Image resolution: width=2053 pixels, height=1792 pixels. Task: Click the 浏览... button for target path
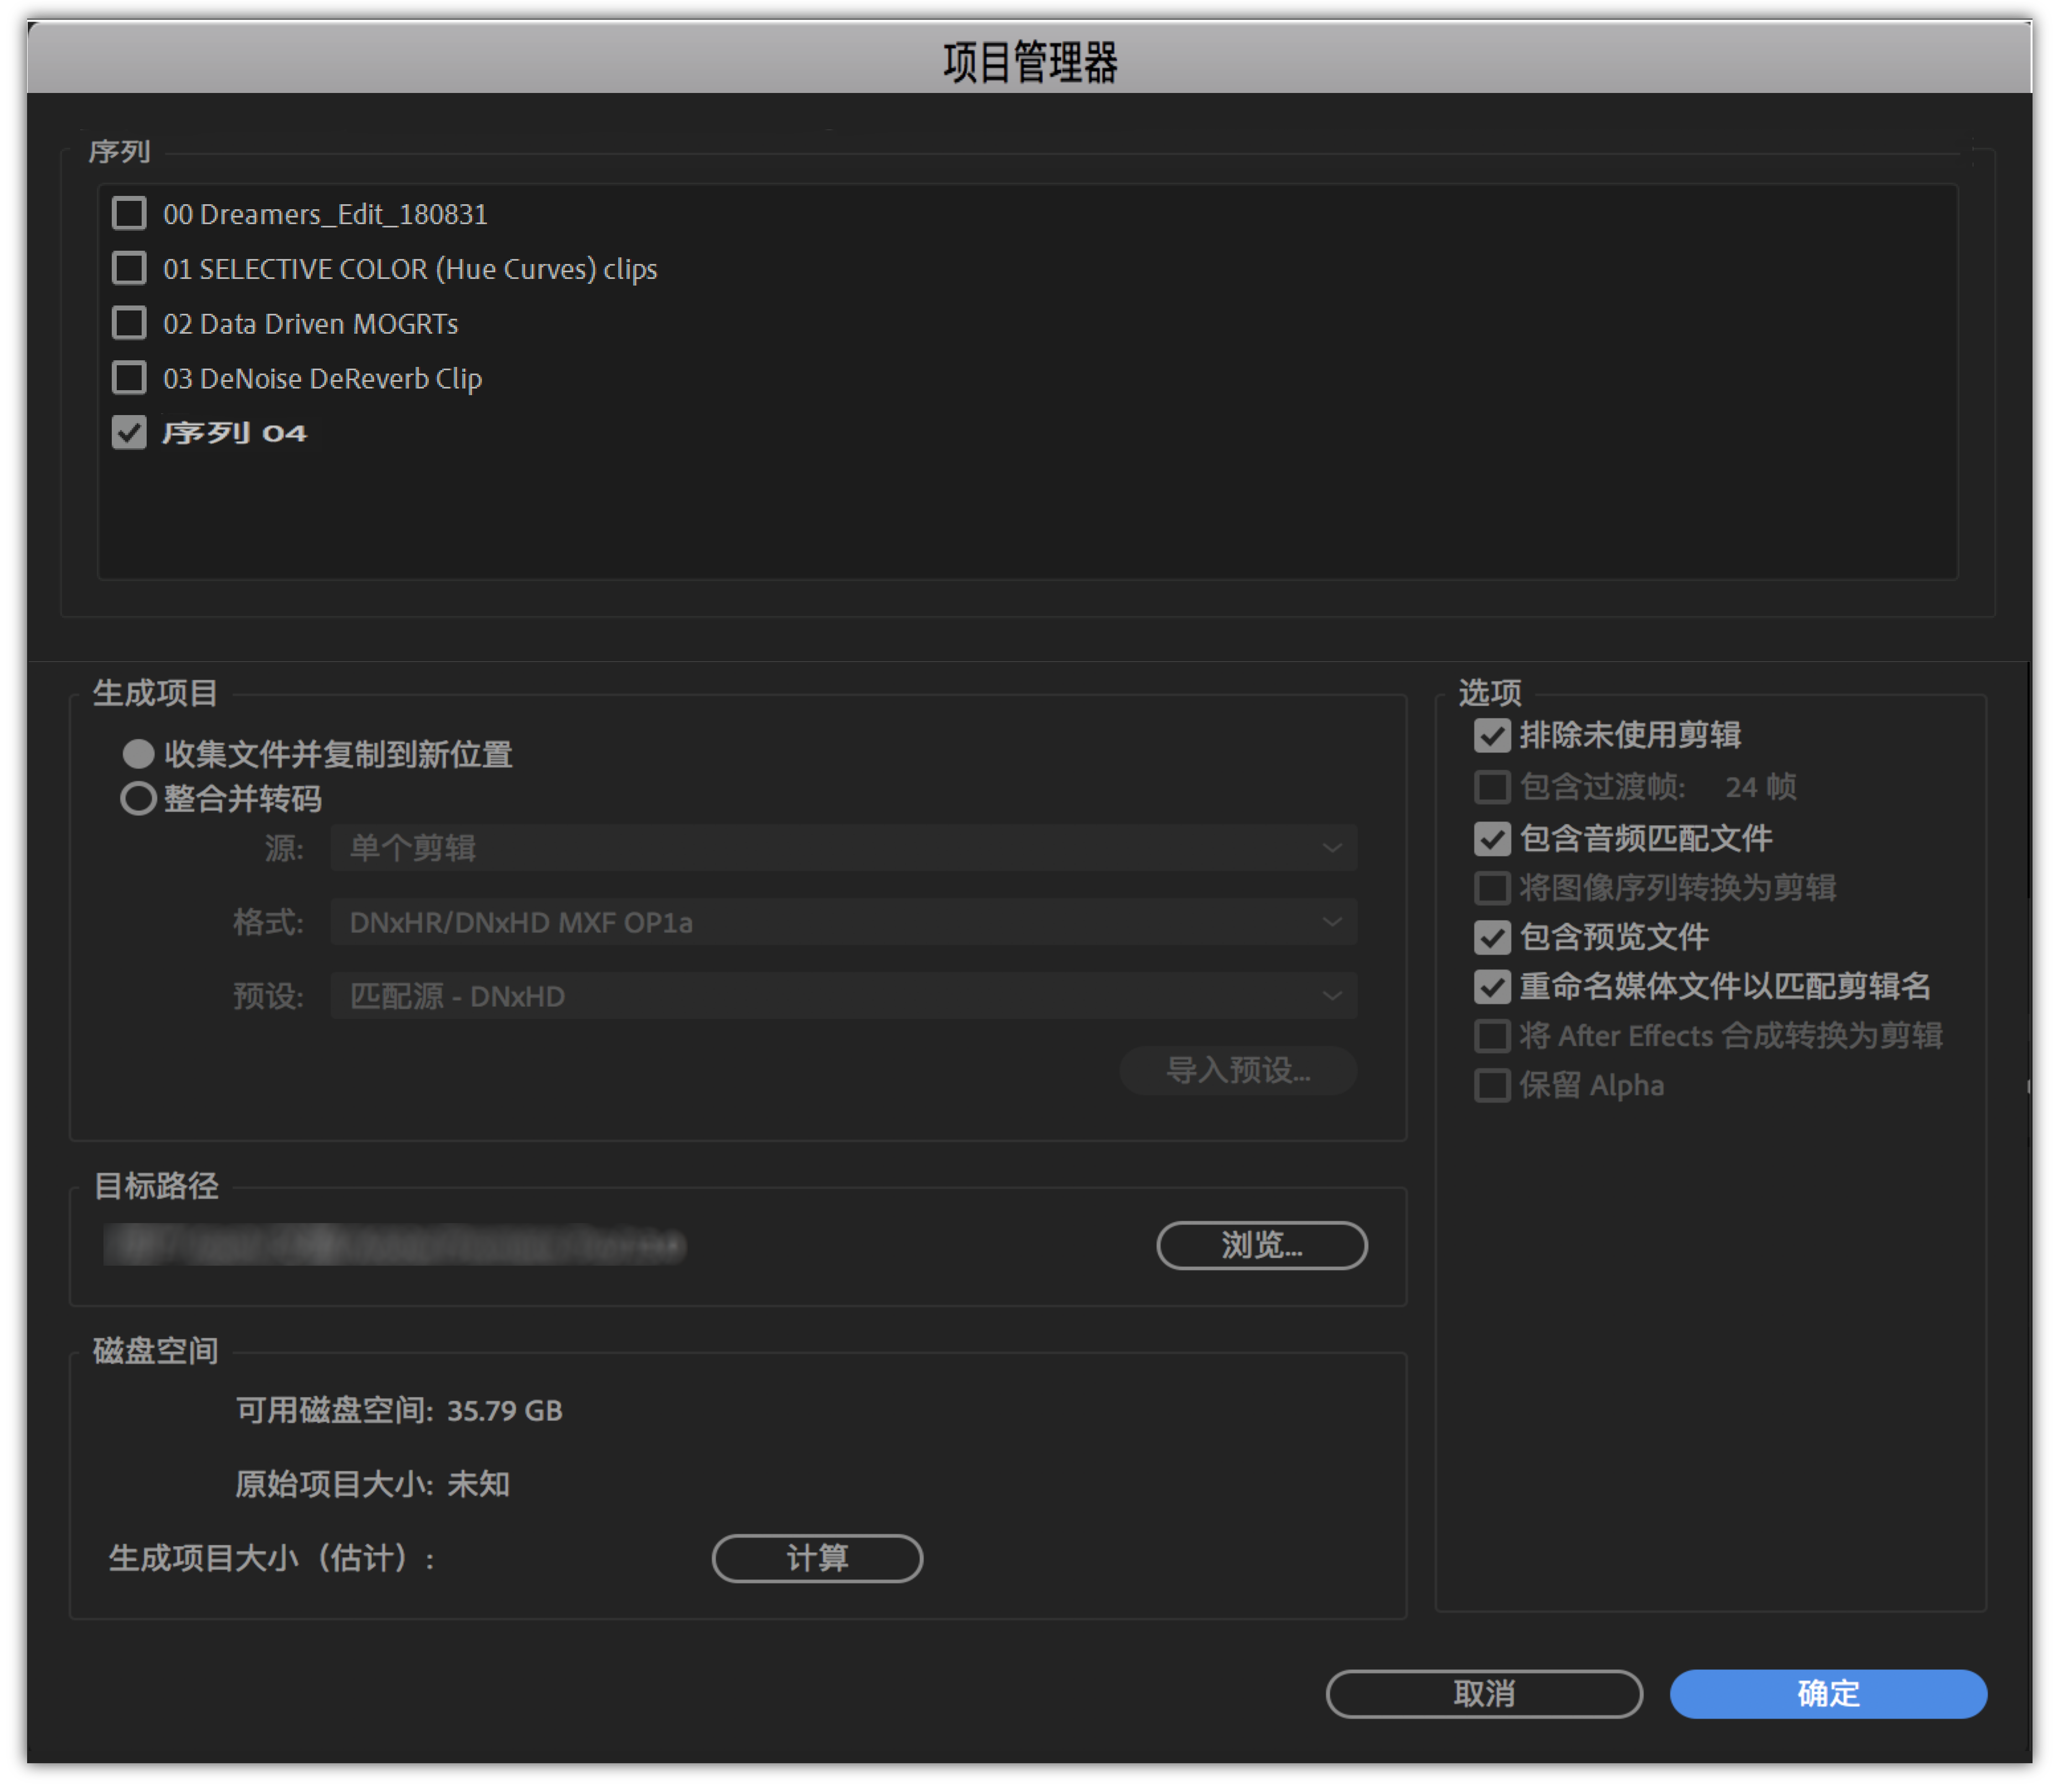coord(1262,1246)
